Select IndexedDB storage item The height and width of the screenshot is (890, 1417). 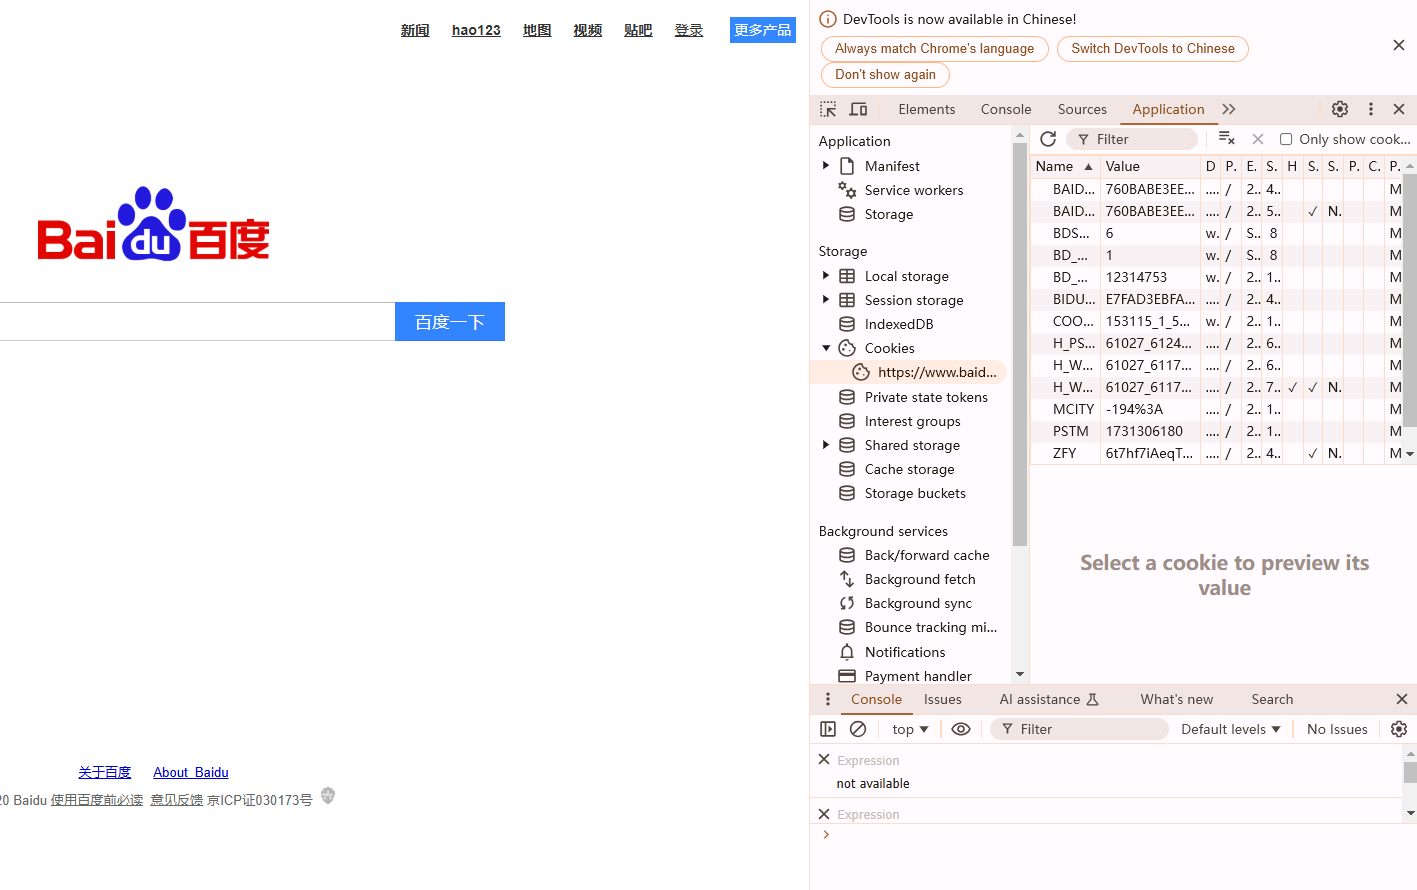pos(898,324)
